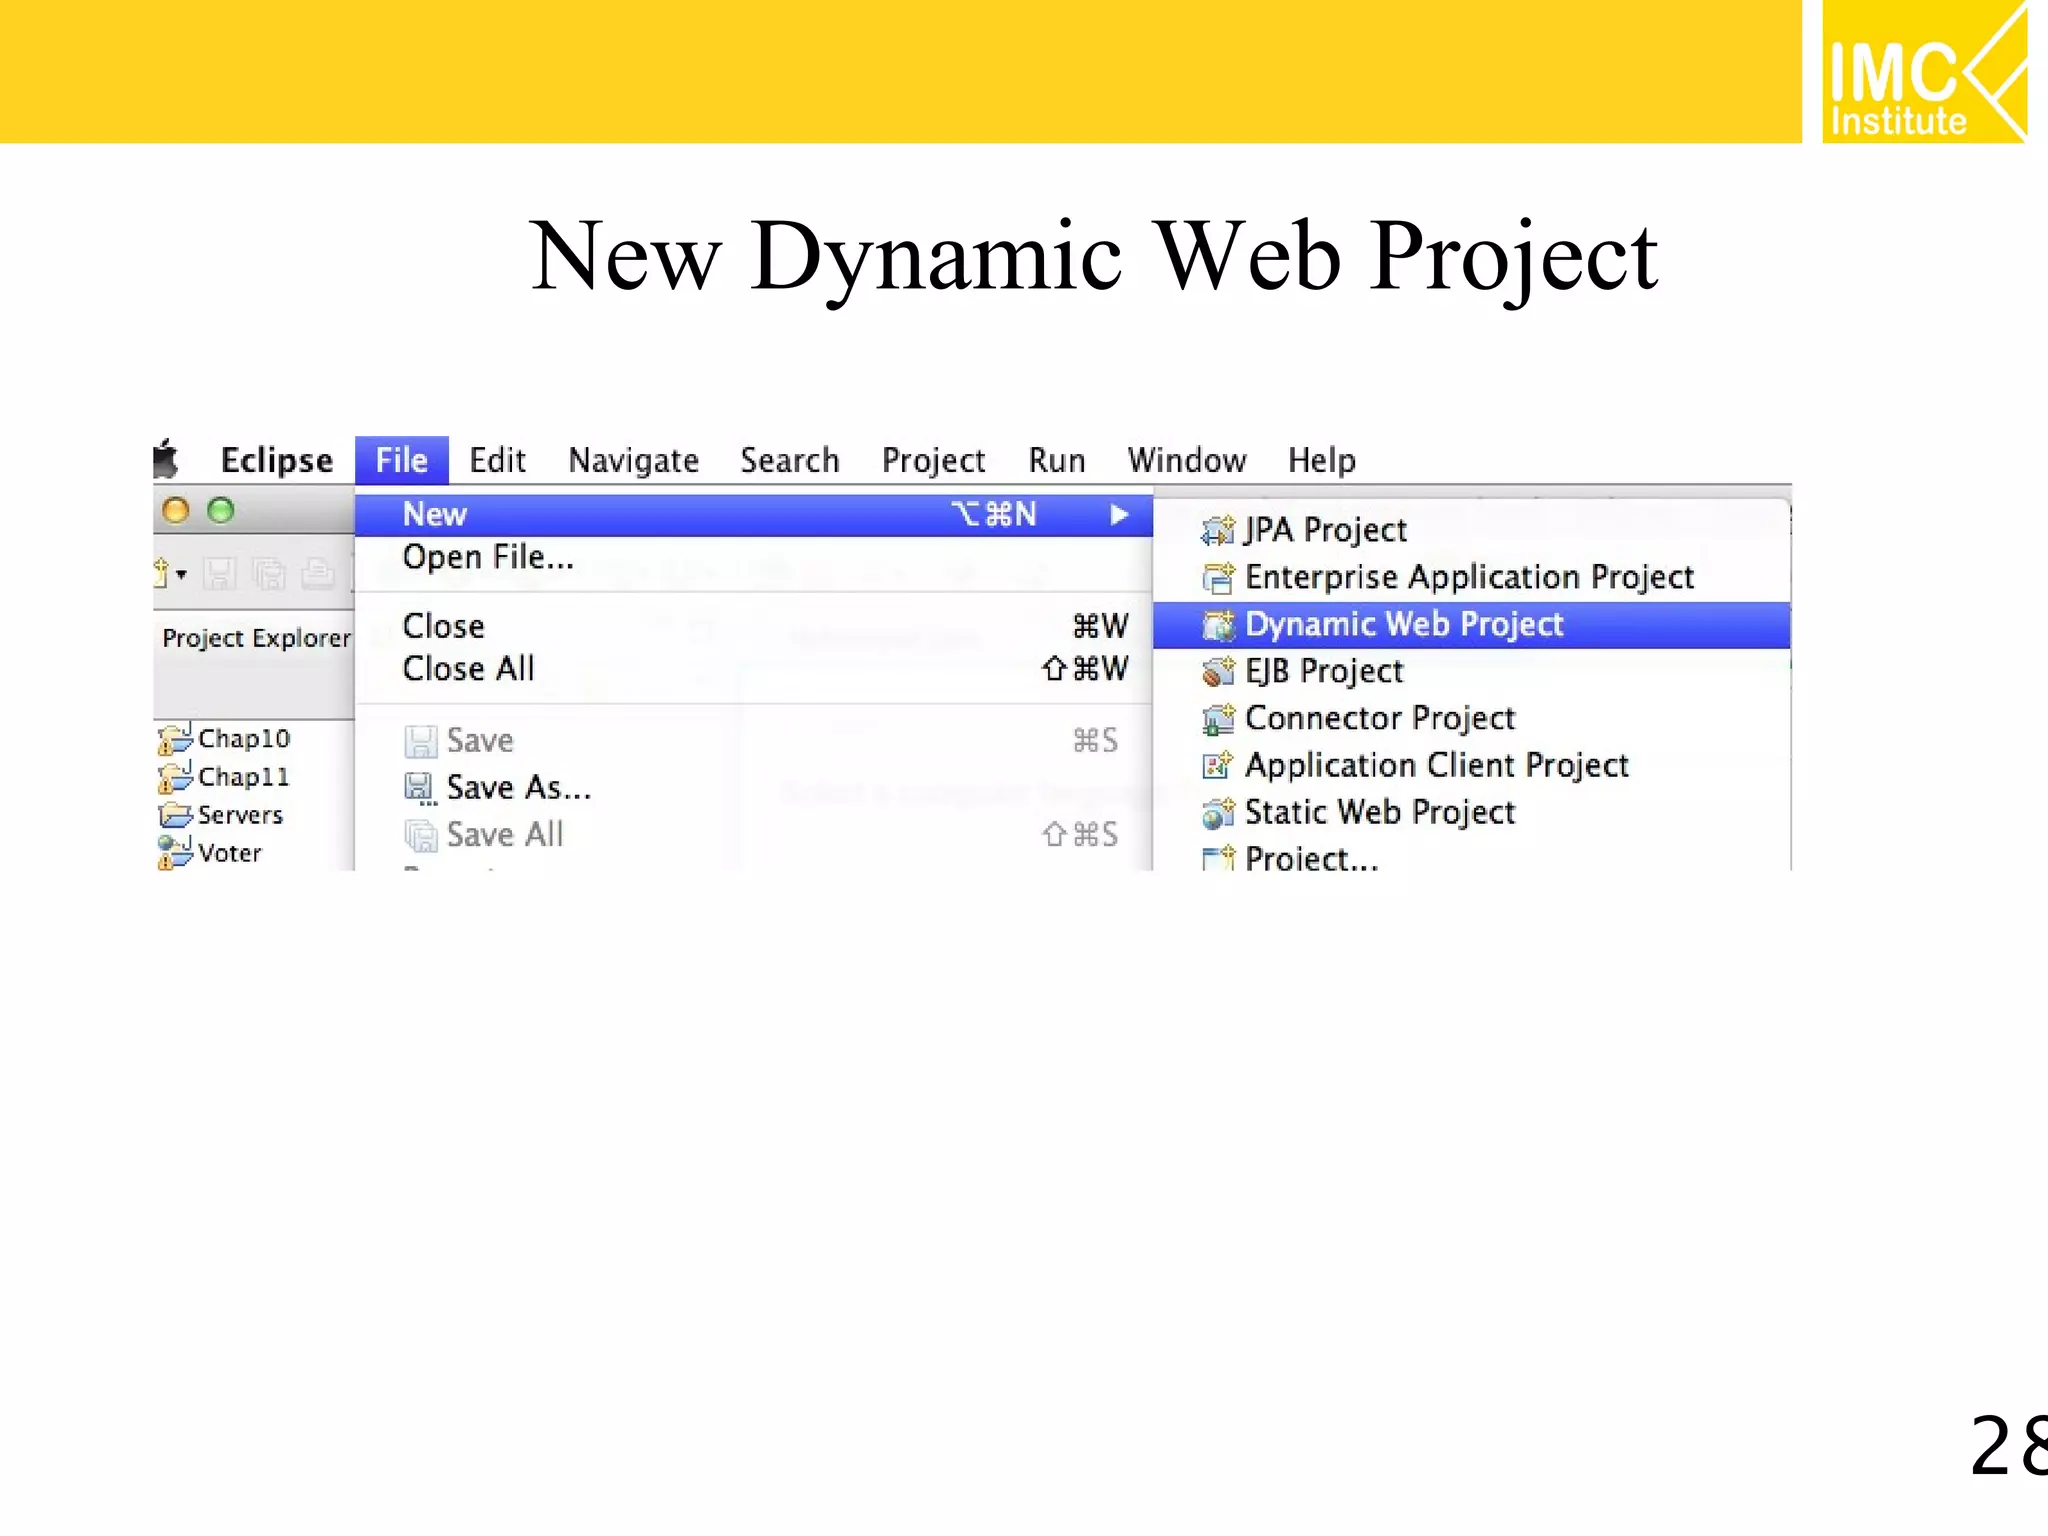2048x1536 pixels.
Task: Click the toolbar save disk icon
Action: click(220, 574)
